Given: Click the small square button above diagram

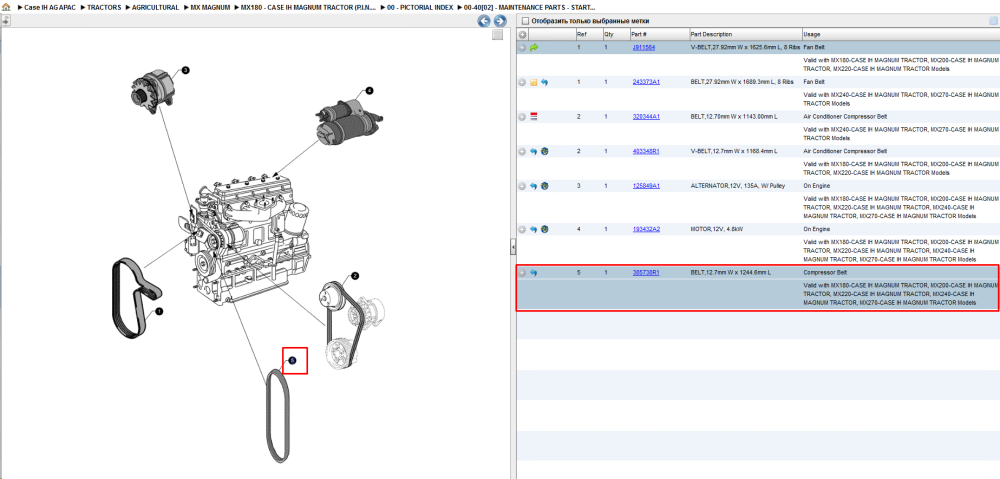Looking at the screenshot, I should tap(497, 35).
